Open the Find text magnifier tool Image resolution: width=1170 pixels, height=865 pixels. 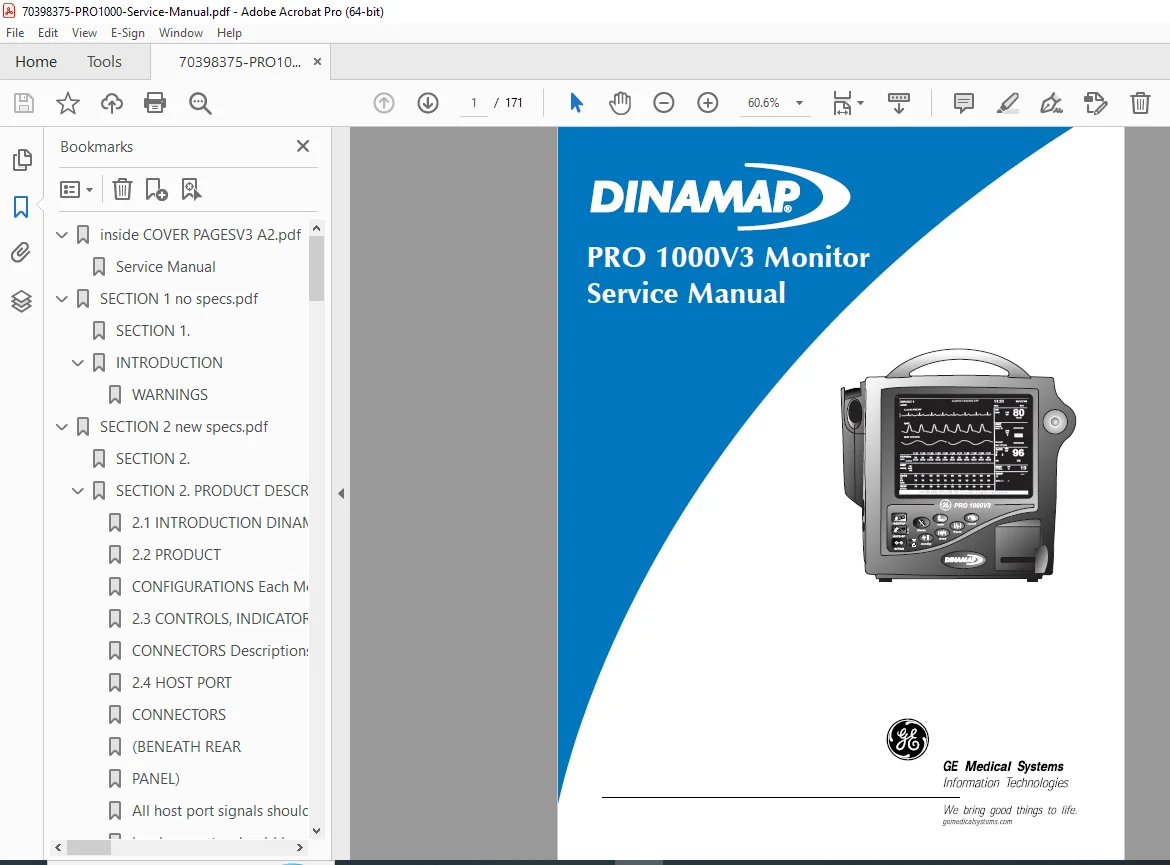click(200, 103)
